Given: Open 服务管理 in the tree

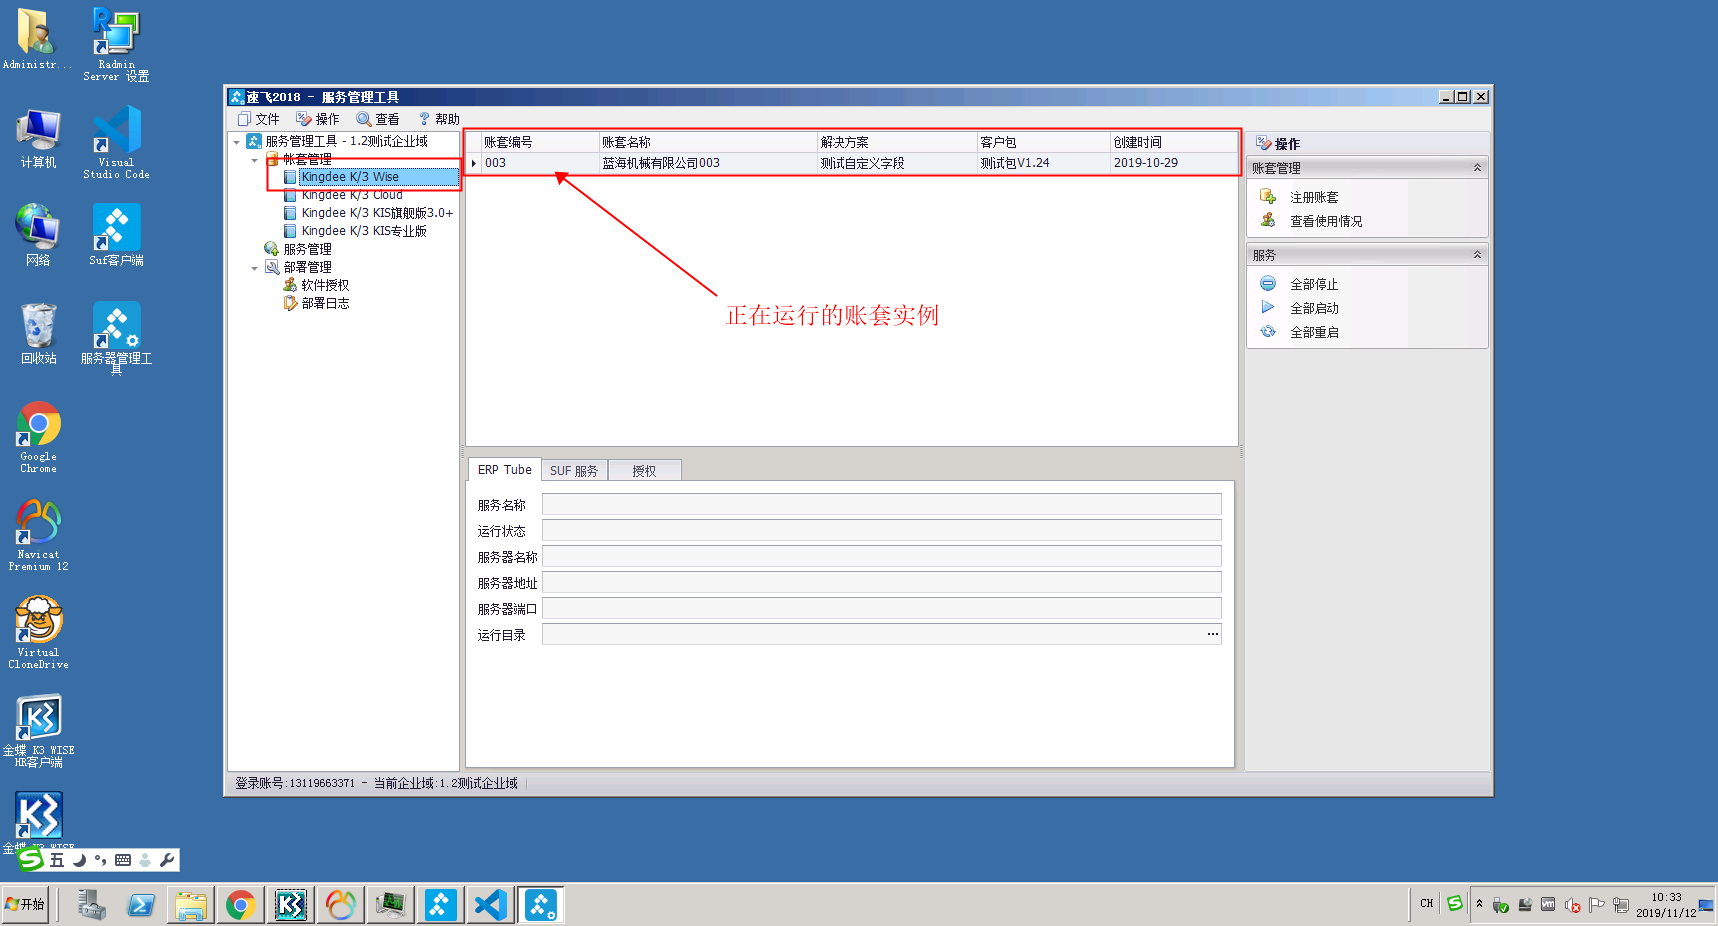Looking at the screenshot, I should (307, 249).
